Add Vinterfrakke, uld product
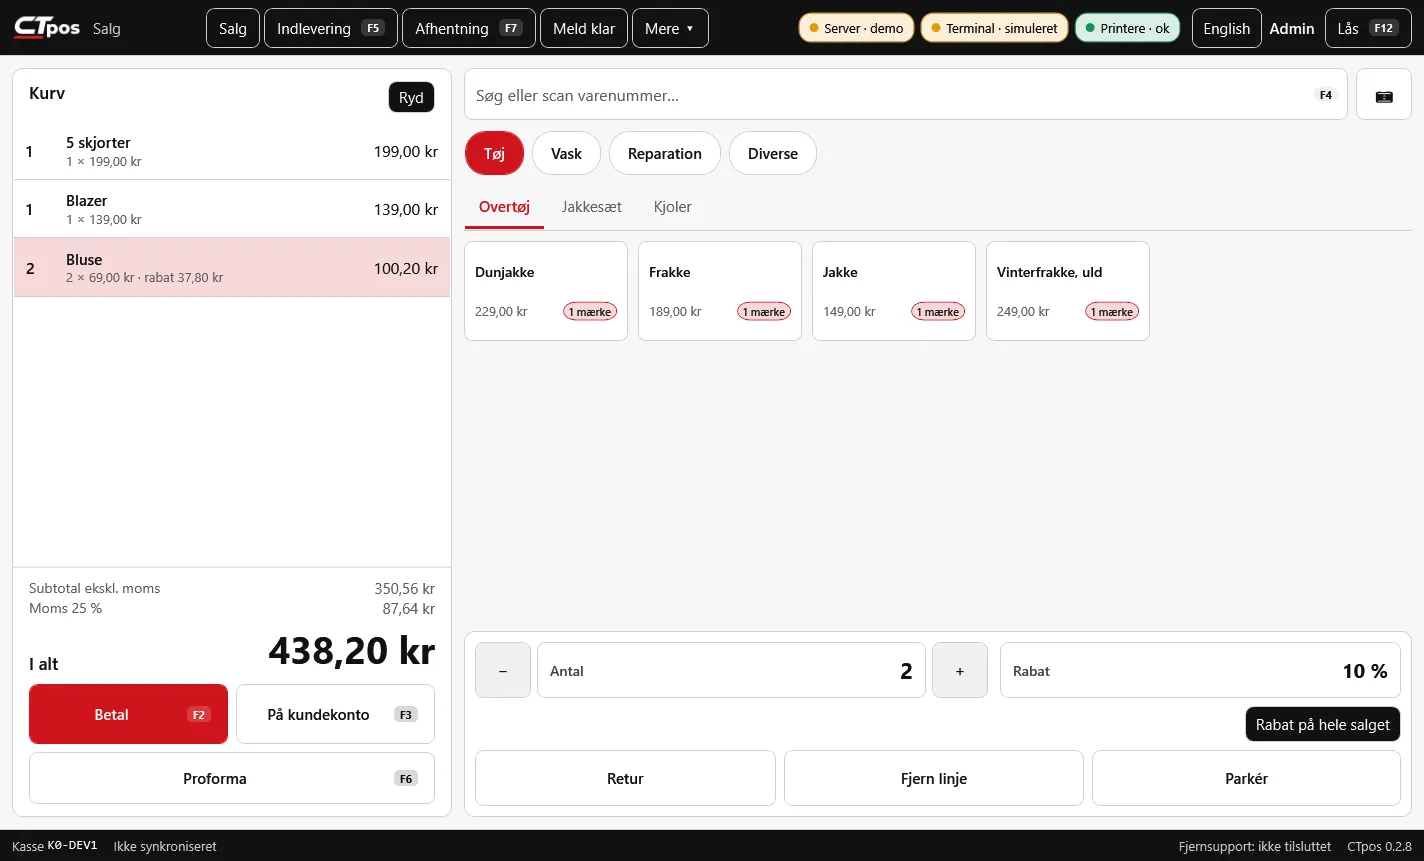Screen dimensions: 1424x861 1068,291
